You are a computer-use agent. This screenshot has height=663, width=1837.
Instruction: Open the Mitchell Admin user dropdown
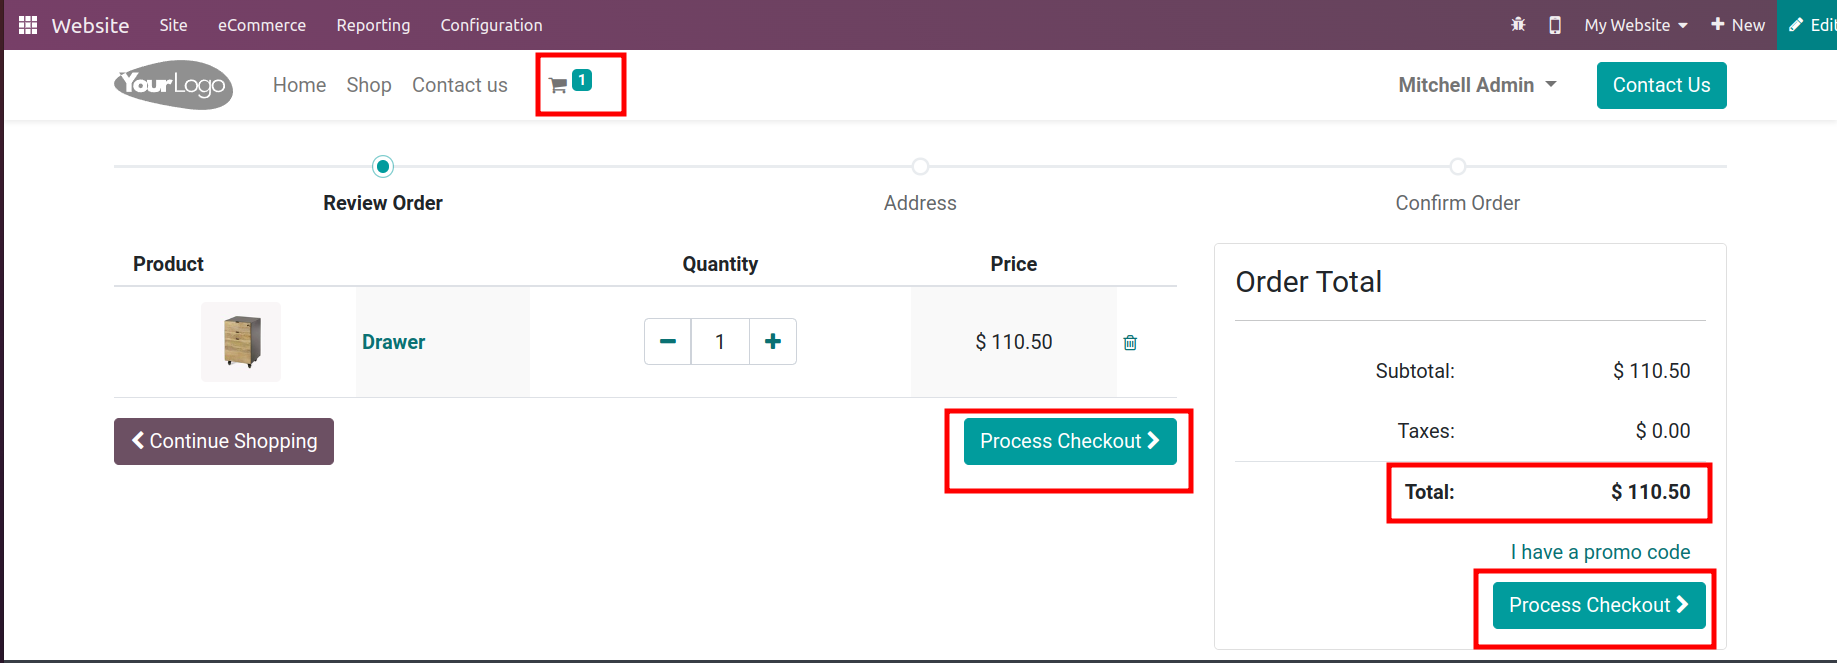coord(1476,85)
